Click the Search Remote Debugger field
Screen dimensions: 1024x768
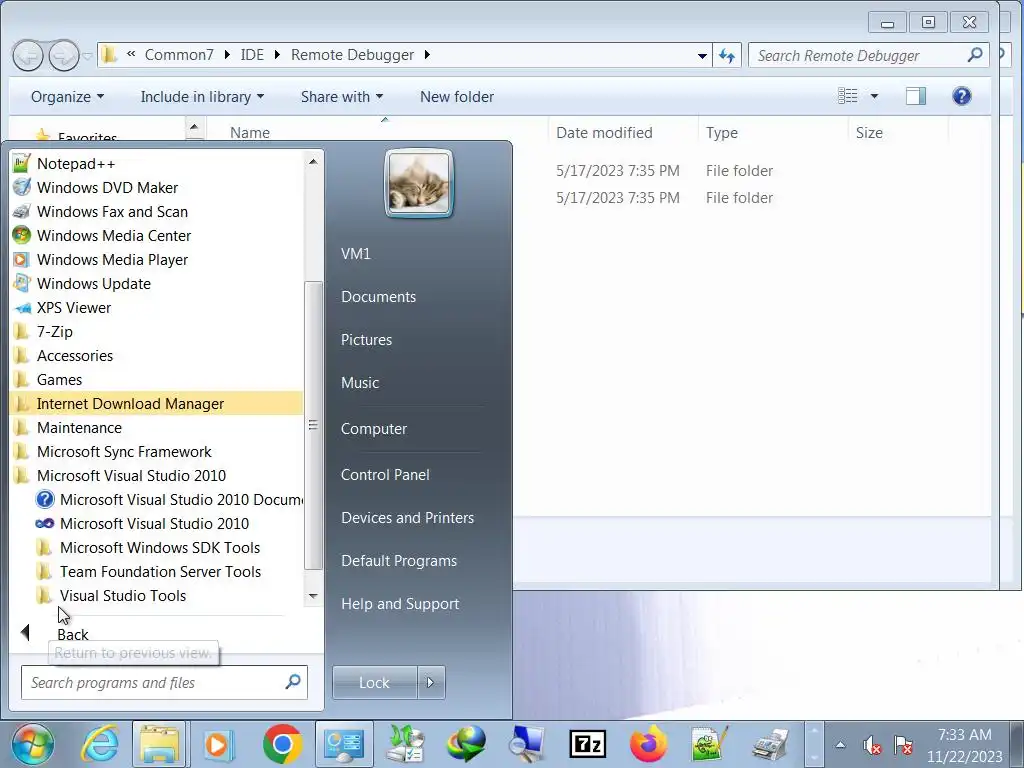pos(867,56)
